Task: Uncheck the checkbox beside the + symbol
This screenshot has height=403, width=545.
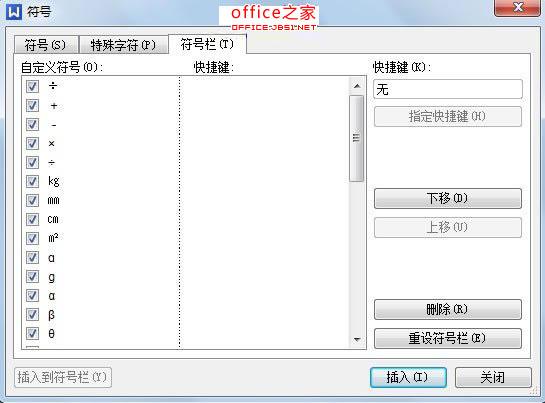Action: [x=32, y=105]
